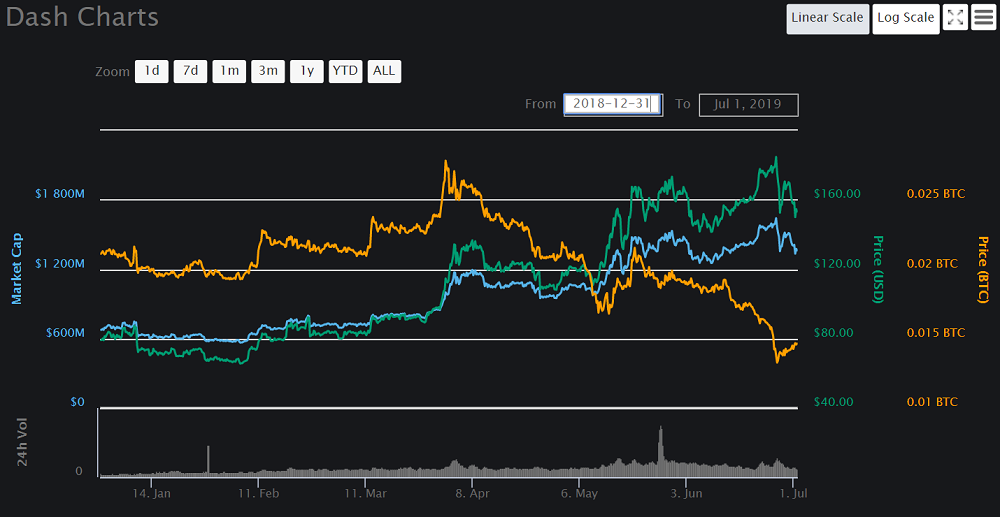Set zoom to 1m
Viewport: 1000px width, 517px height.
click(x=229, y=71)
